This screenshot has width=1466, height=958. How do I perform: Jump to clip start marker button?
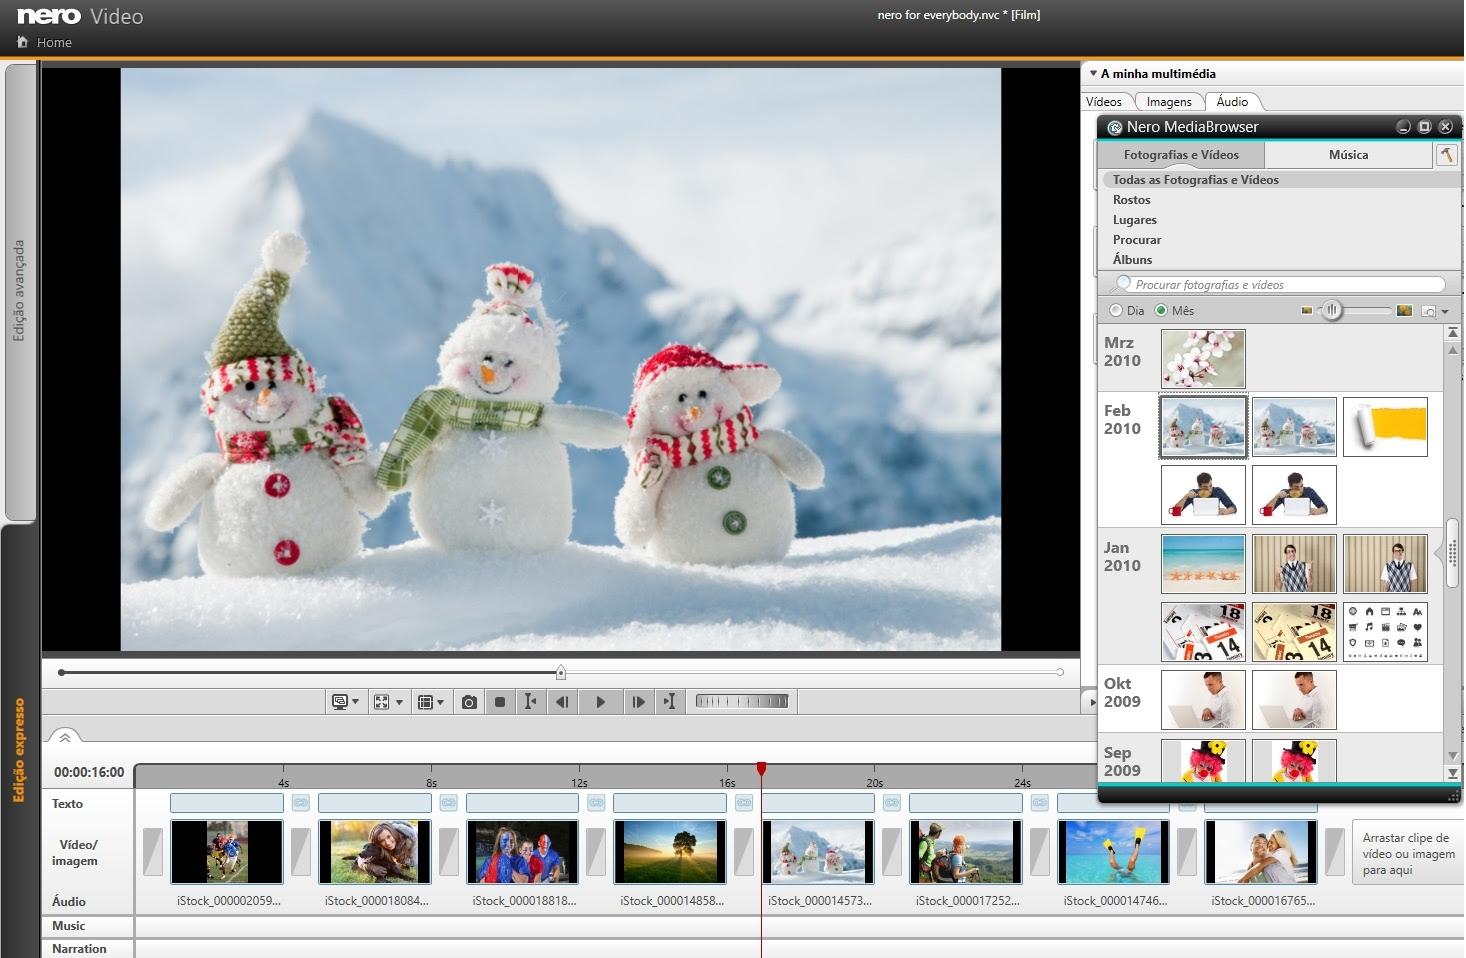(x=530, y=702)
